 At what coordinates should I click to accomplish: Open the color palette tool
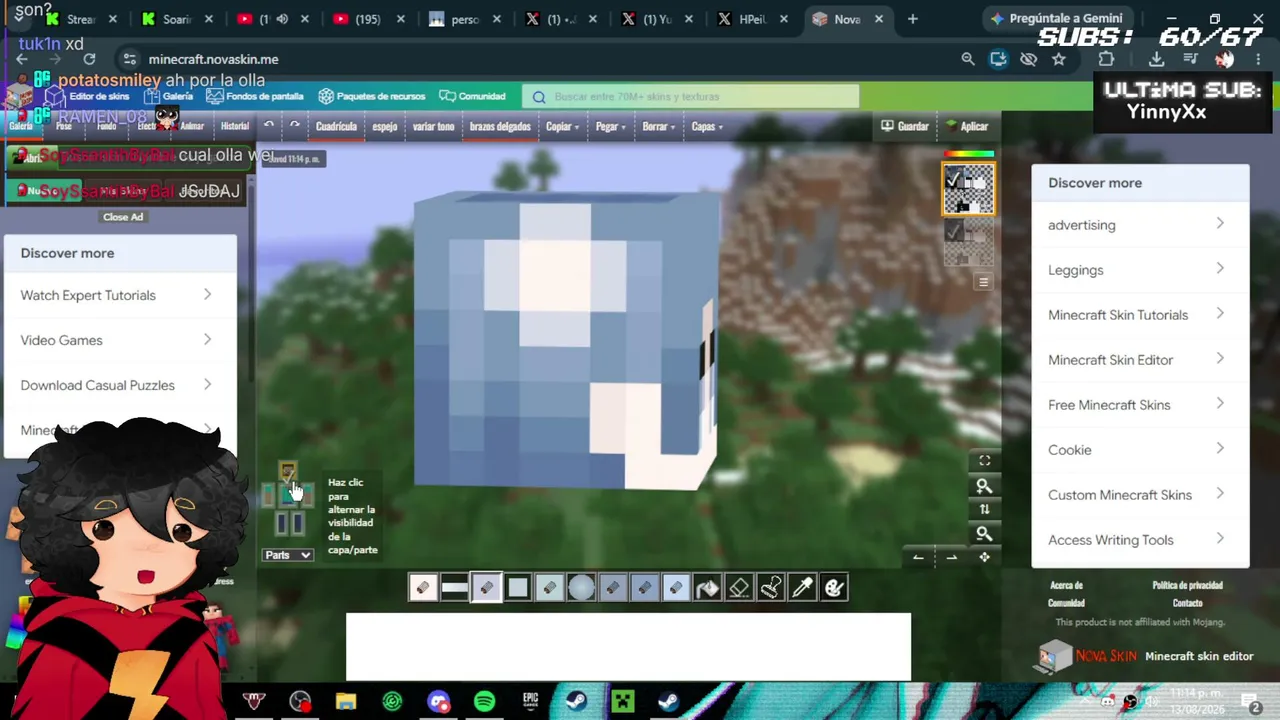click(834, 588)
